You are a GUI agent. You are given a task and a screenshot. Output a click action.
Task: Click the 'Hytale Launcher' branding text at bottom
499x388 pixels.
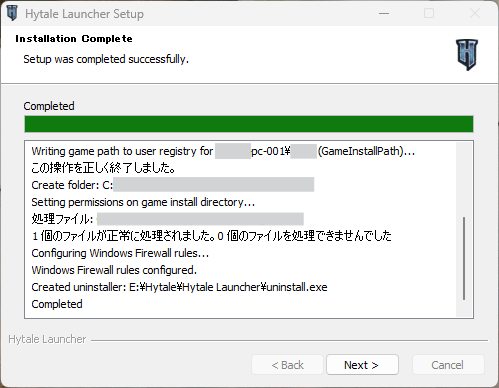[47, 339]
